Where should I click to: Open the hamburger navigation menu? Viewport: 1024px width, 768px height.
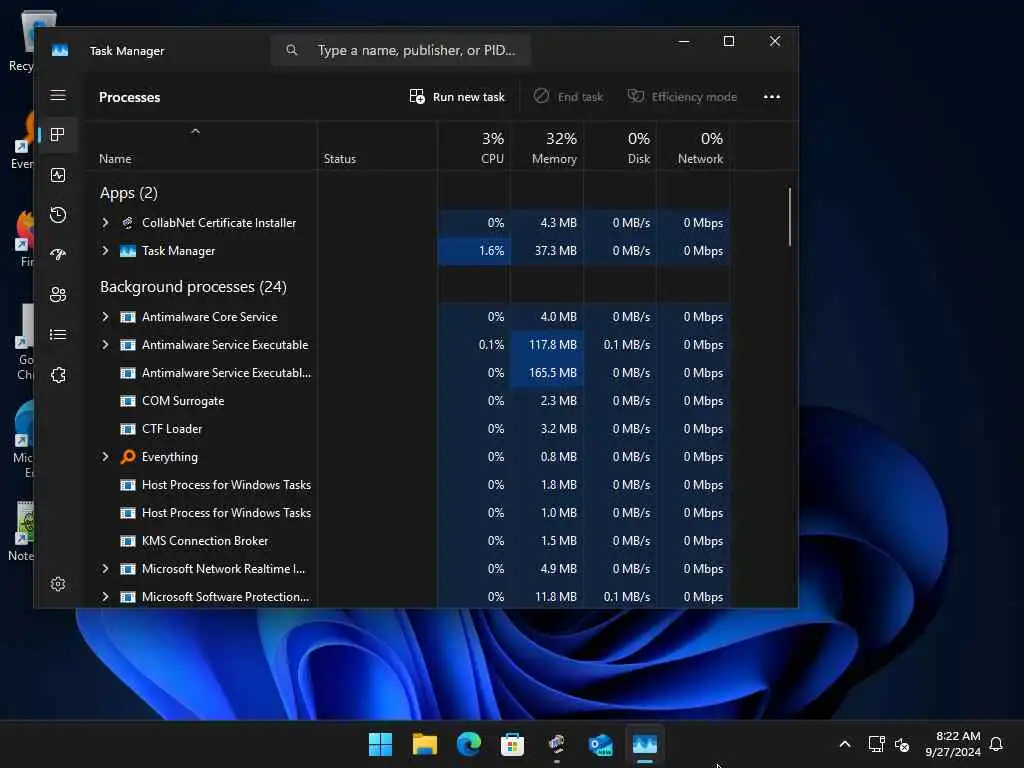click(58, 95)
